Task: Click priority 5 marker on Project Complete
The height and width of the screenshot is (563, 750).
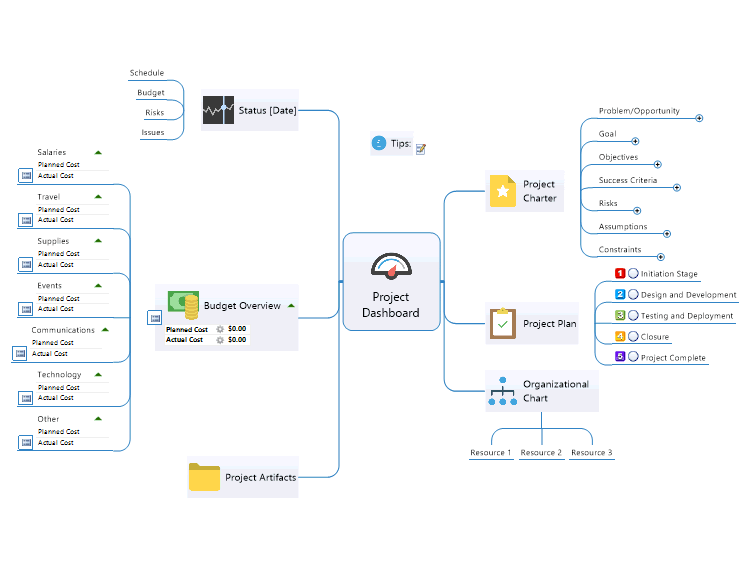Action: pos(620,356)
